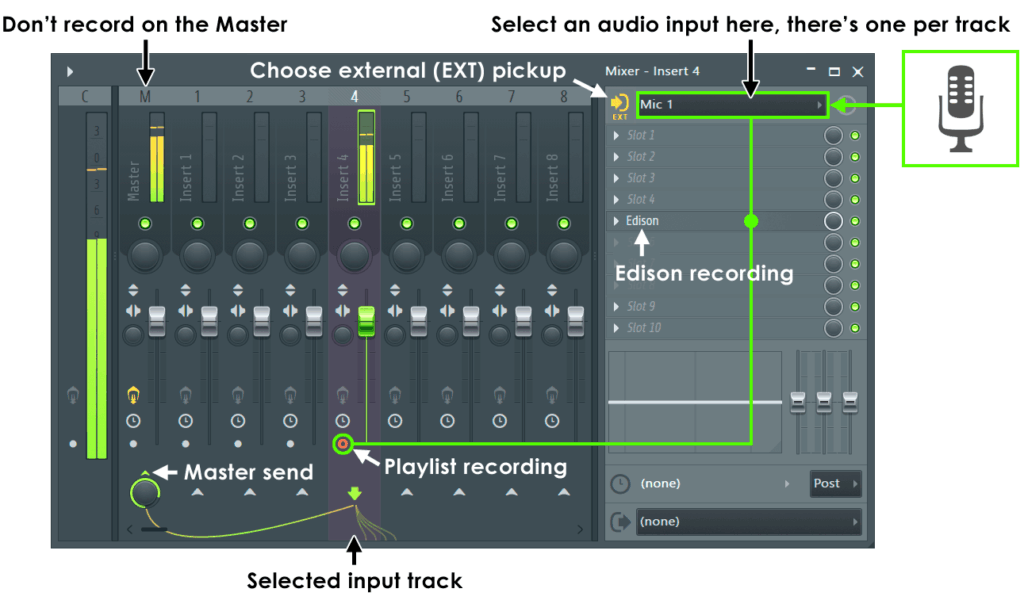The width and height of the screenshot is (1024, 600).
Task: Select the Insert 6 mixer track
Action: [459, 97]
